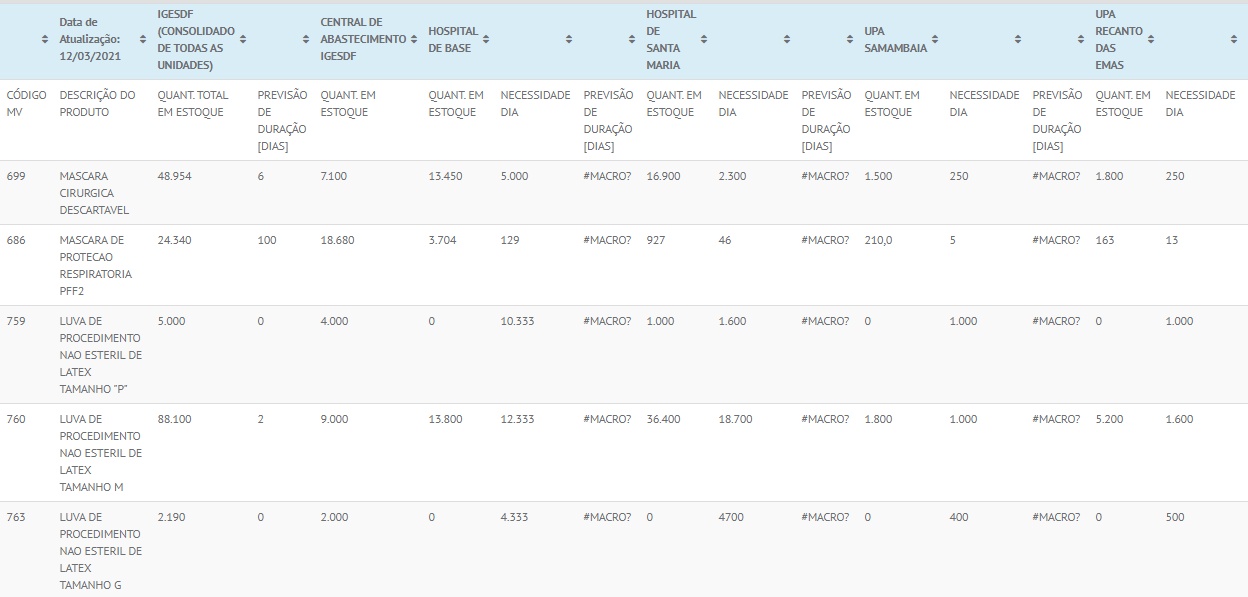Click central stock value 2.000

335,517
